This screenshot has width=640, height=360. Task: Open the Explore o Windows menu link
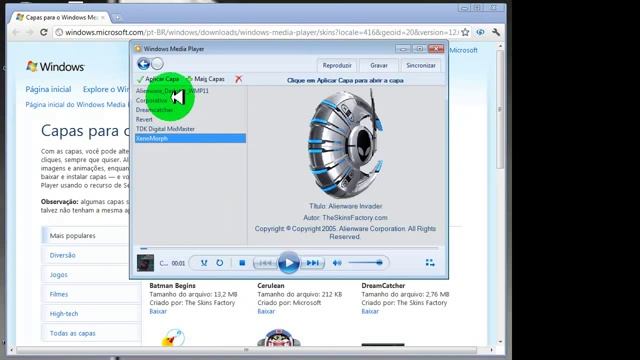[106, 89]
